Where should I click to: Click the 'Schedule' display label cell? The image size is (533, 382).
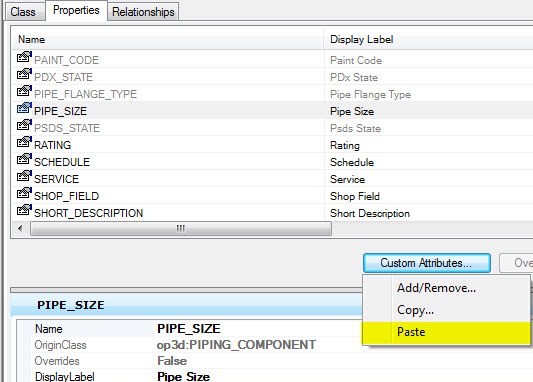click(352, 162)
